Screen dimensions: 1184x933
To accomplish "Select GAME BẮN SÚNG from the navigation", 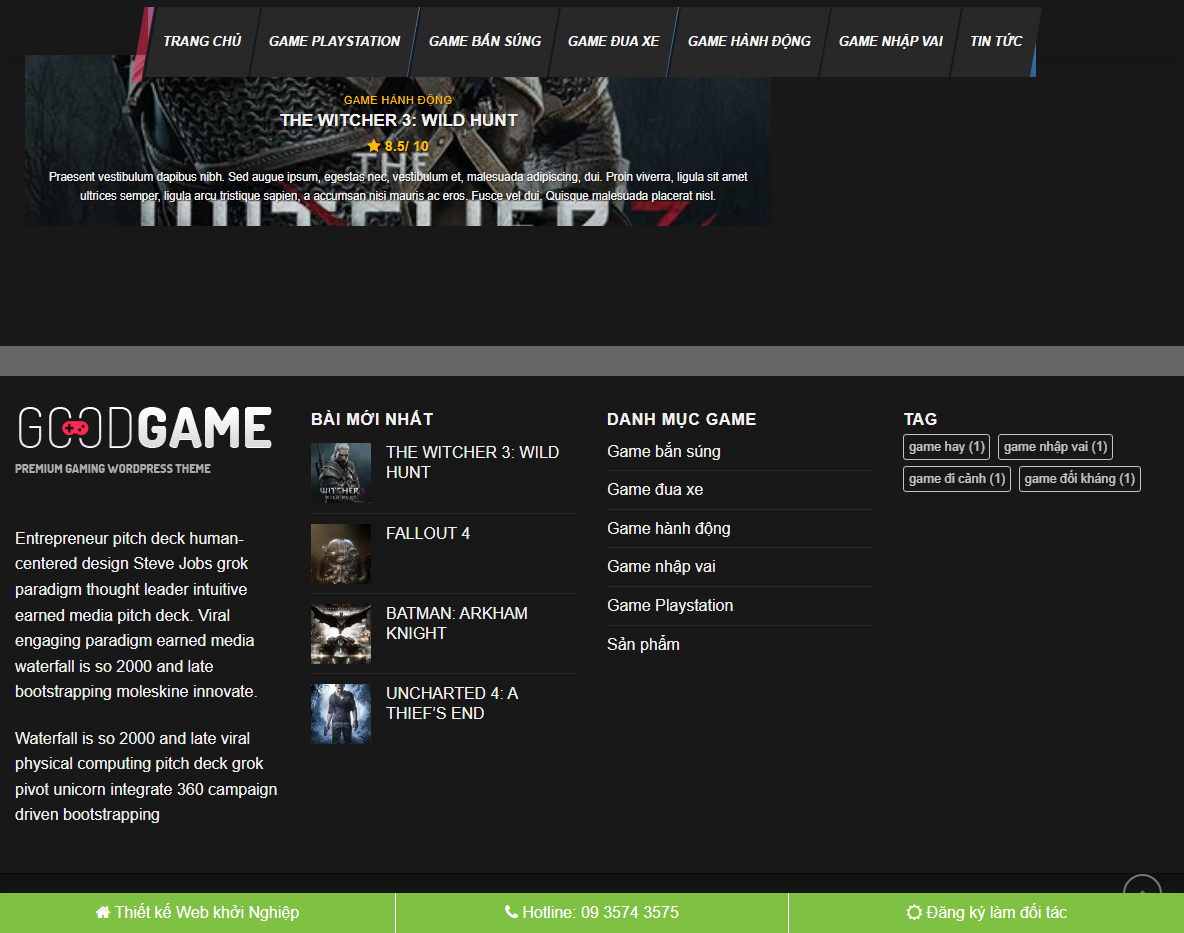I will 484,41.
